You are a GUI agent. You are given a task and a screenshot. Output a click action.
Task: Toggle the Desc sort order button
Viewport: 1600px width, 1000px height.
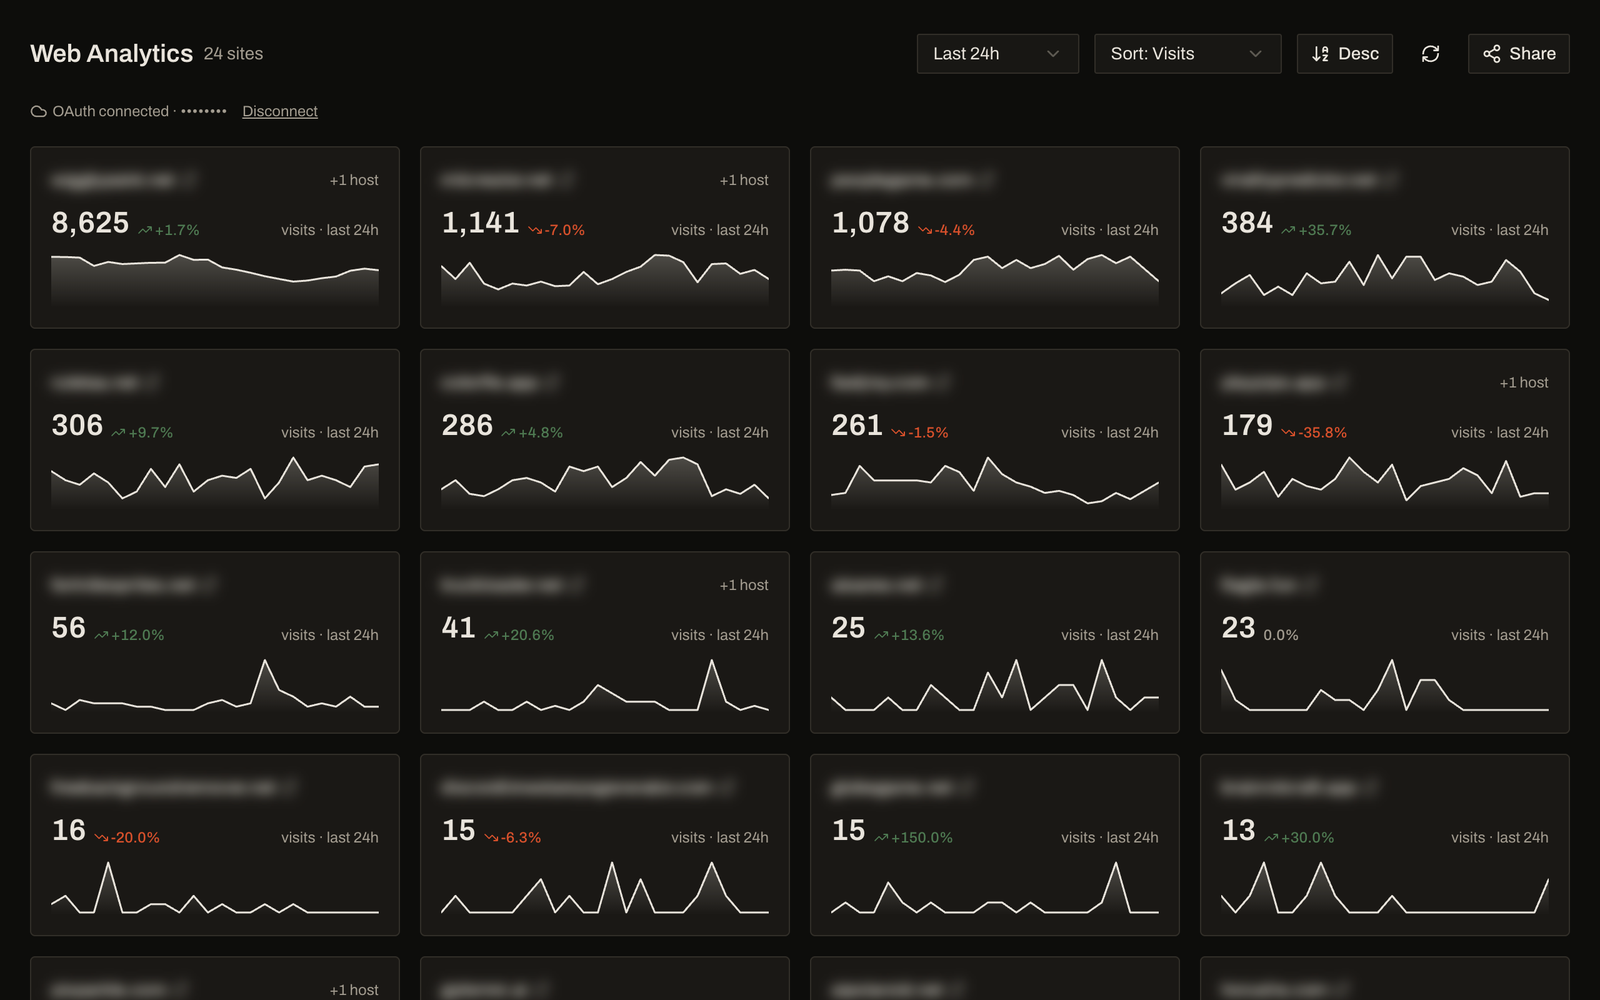coord(1345,54)
